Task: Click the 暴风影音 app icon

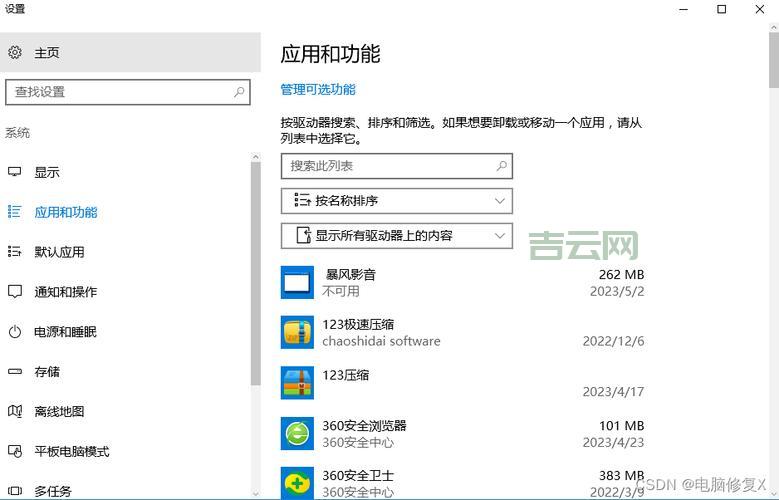Action: 297,282
